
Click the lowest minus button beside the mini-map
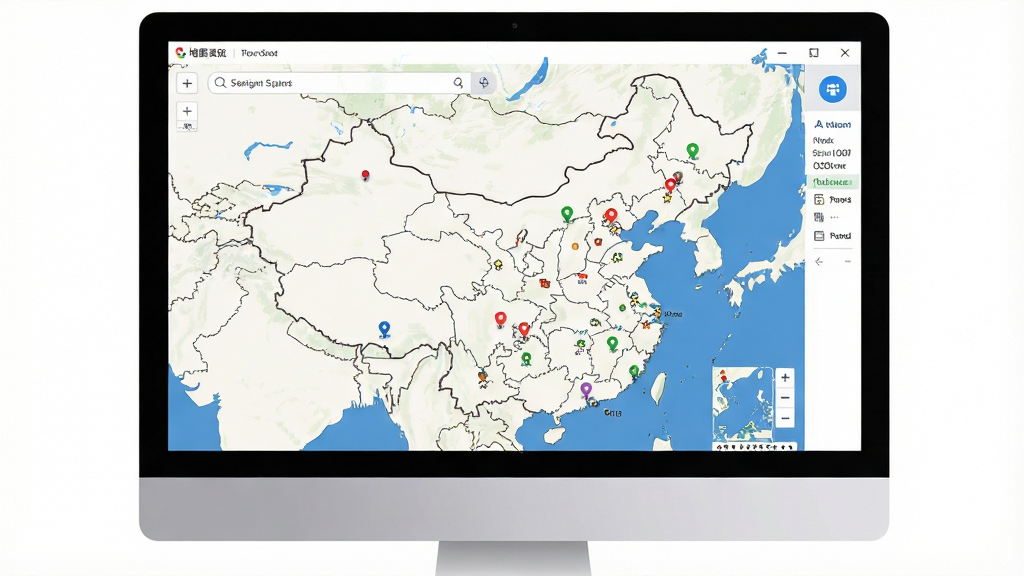click(x=785, y=418)
